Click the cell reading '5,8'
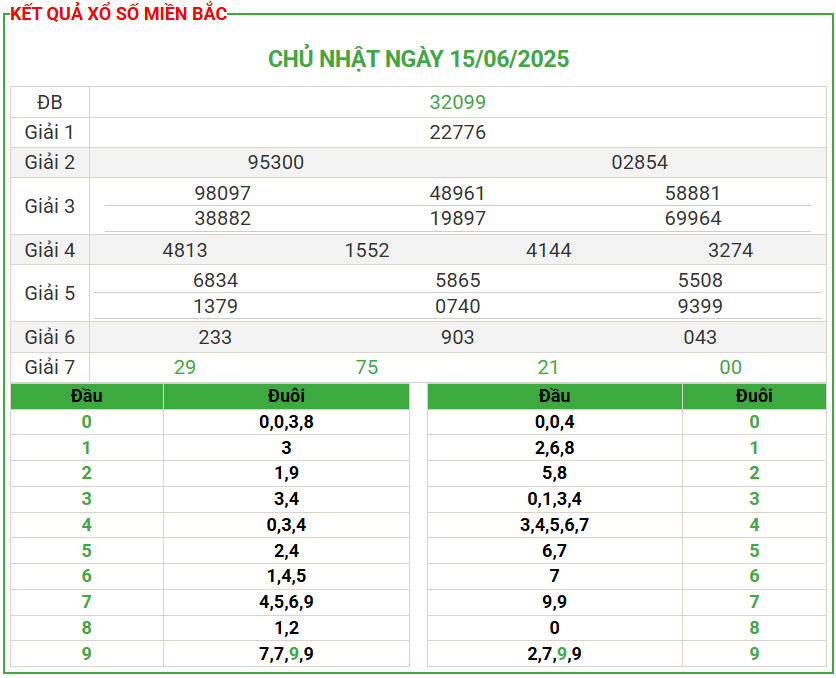The image size is (836, 678). click(554, 473)
